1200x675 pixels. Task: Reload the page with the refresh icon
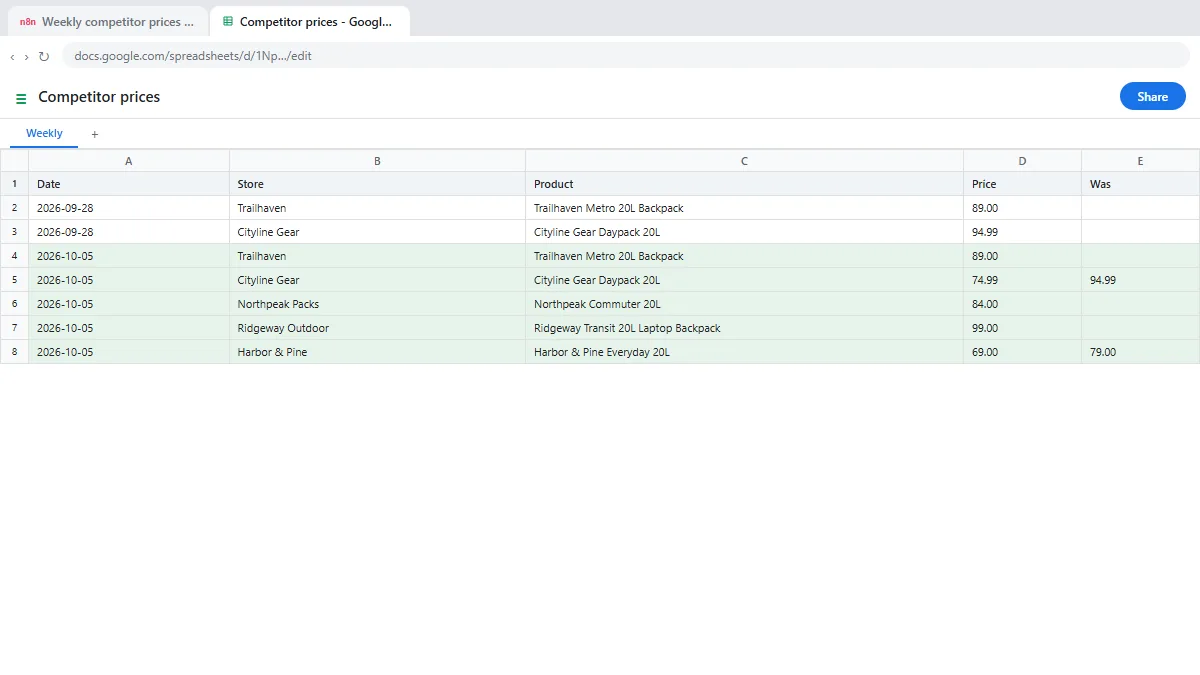44,57
